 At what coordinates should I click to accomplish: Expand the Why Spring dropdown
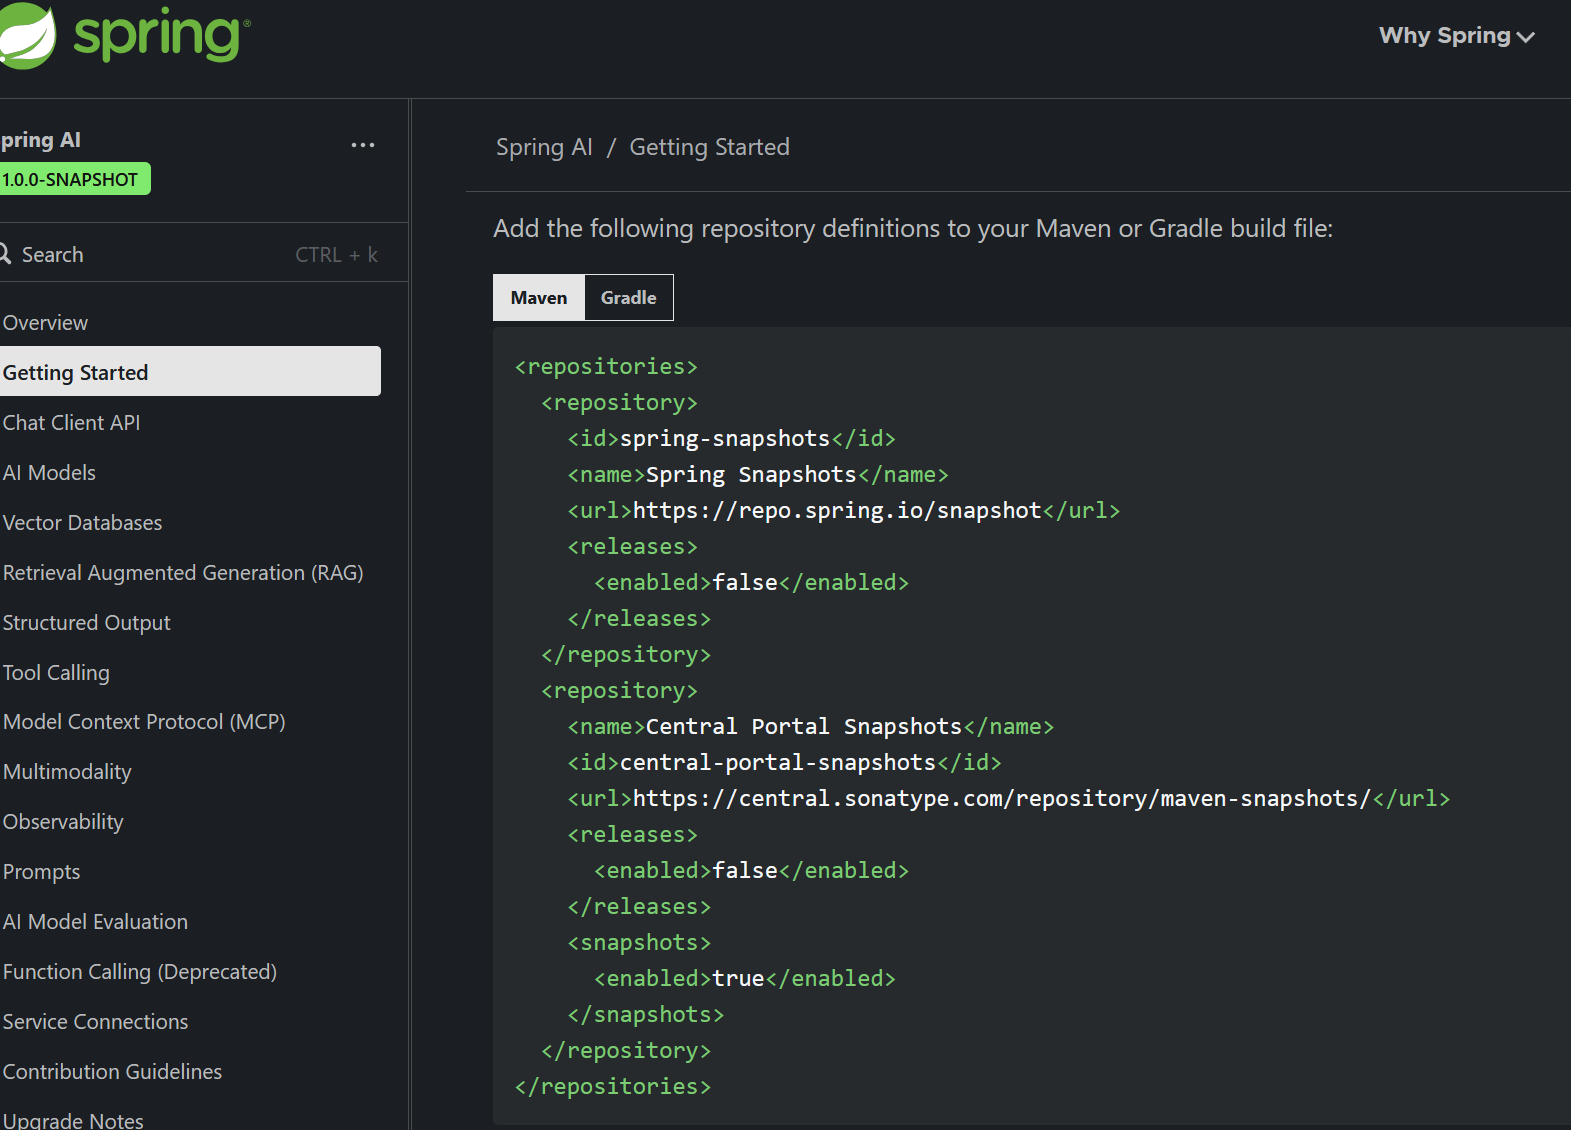(x=1456, y=36)
